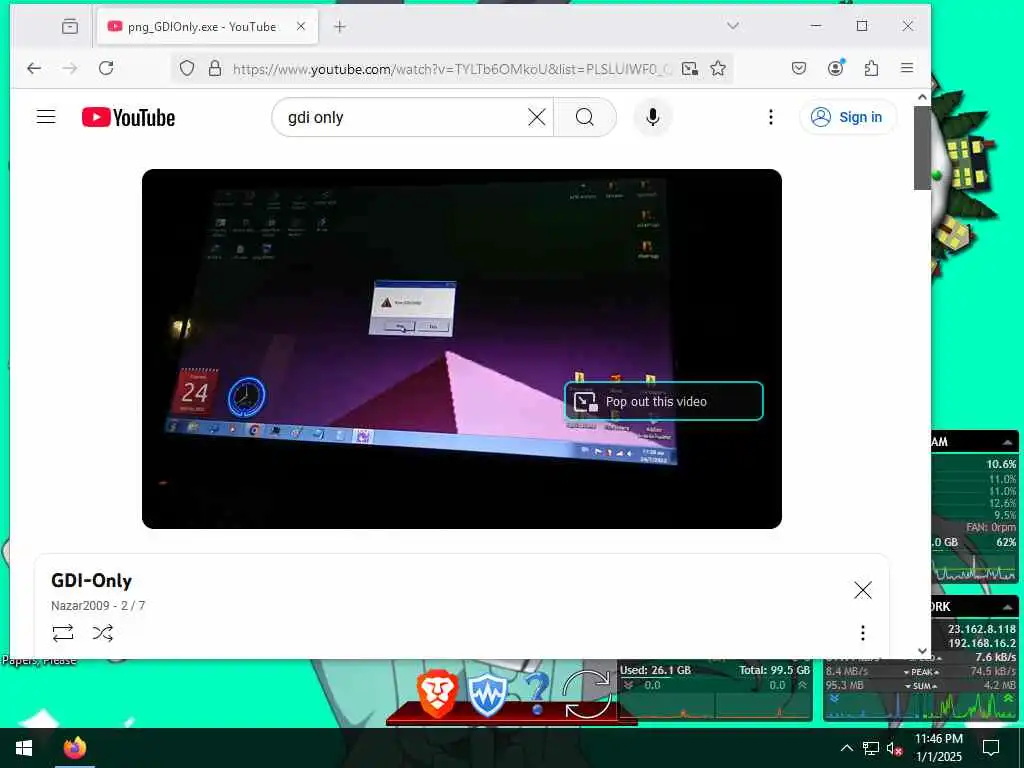The image size is (1024, 768).
Task: Open Firefox application hamburger menu
Action: (907, 68)
